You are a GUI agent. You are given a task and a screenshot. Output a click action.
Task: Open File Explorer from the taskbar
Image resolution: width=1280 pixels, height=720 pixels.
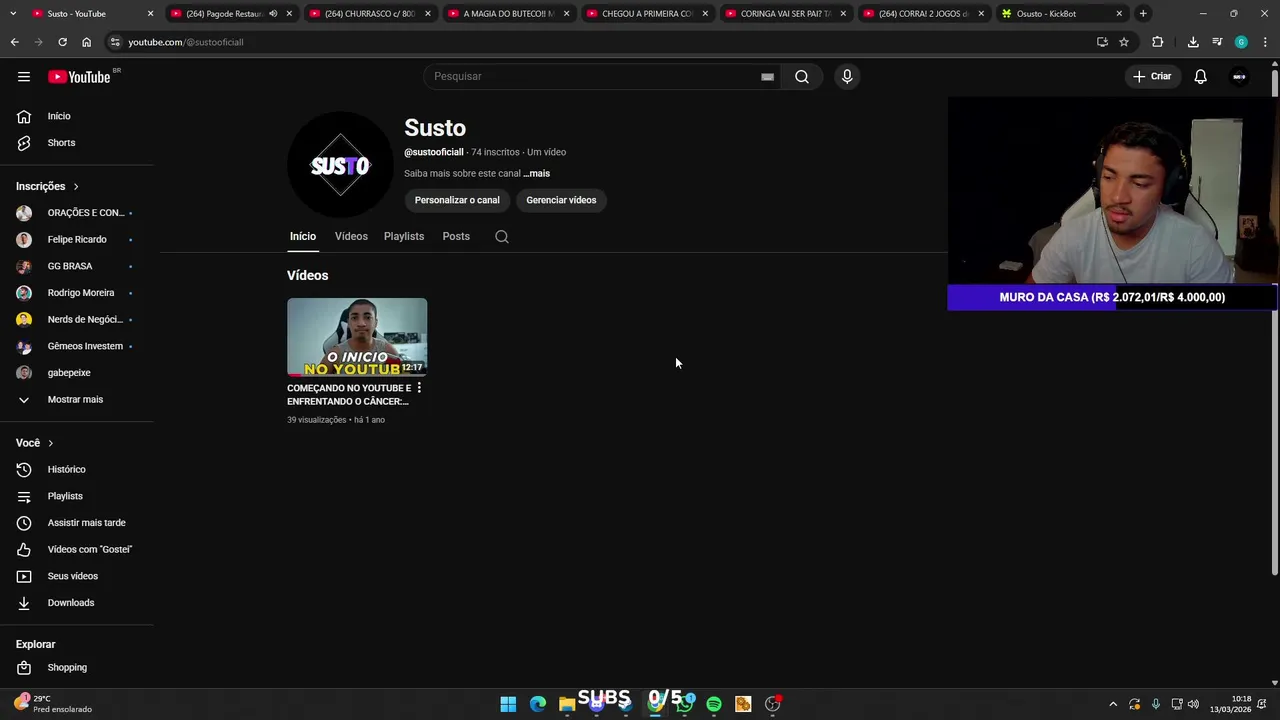(567, 704)
